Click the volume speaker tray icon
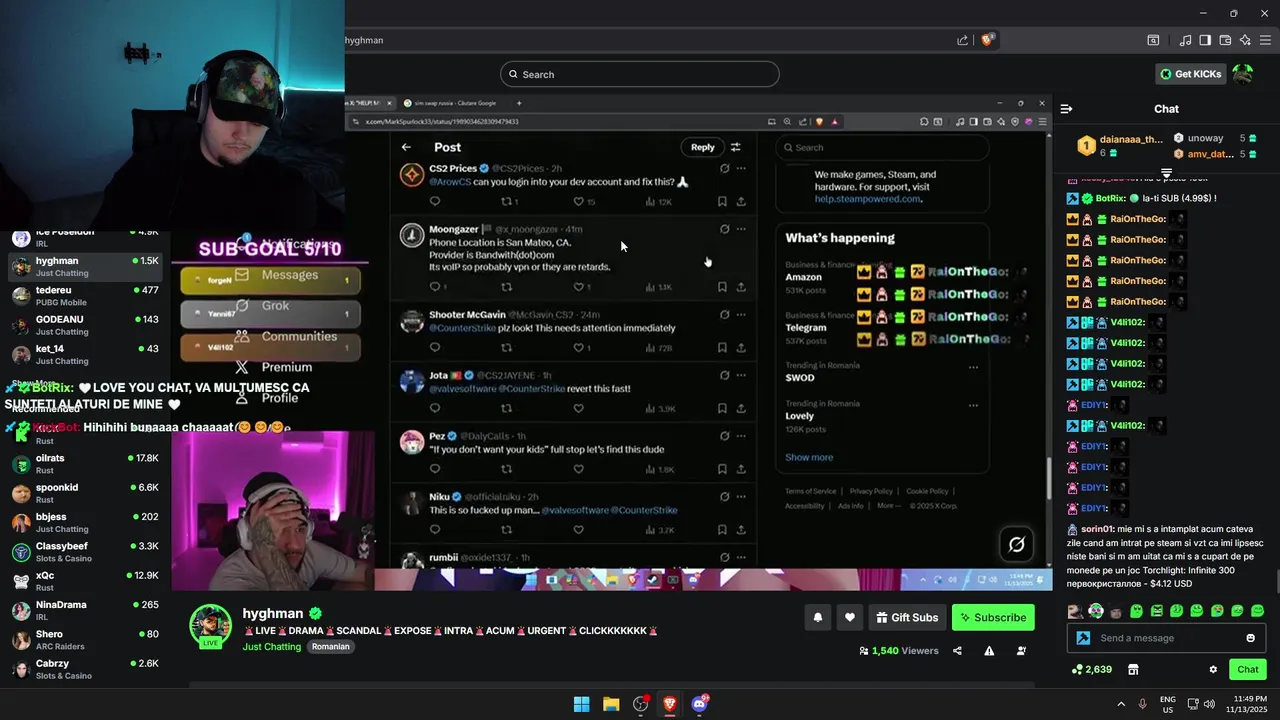Screen dimensions: 1280x720 1209,704
